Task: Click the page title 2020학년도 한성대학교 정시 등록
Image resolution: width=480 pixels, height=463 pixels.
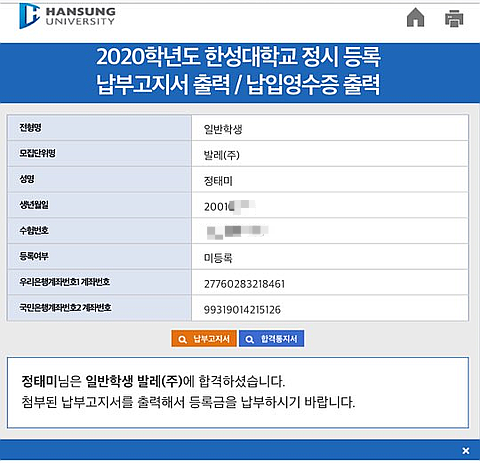Action: point(238,56)
